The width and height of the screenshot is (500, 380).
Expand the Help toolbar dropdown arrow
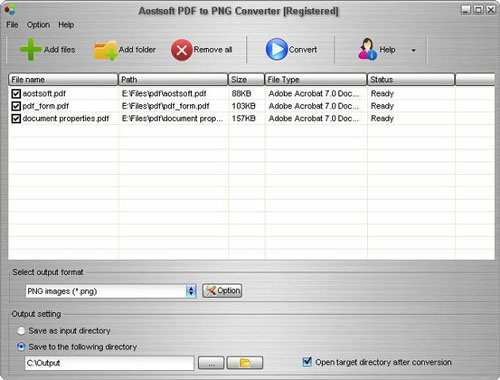[x=414, y=50]
